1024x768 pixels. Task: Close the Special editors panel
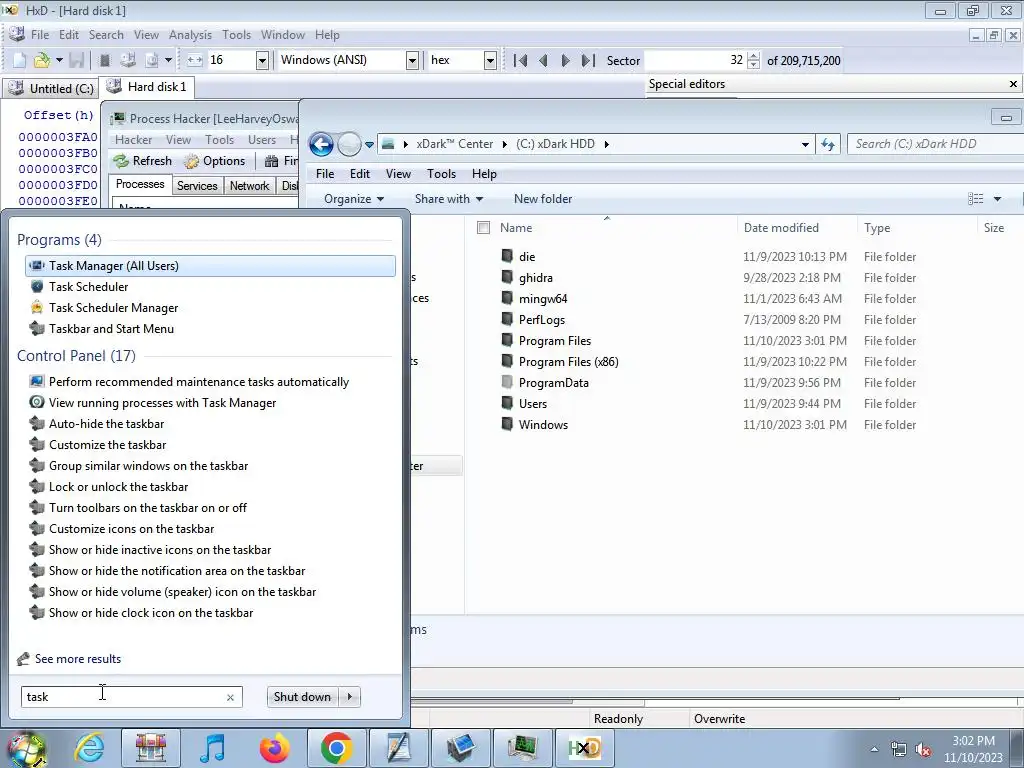coord(1013,84)
